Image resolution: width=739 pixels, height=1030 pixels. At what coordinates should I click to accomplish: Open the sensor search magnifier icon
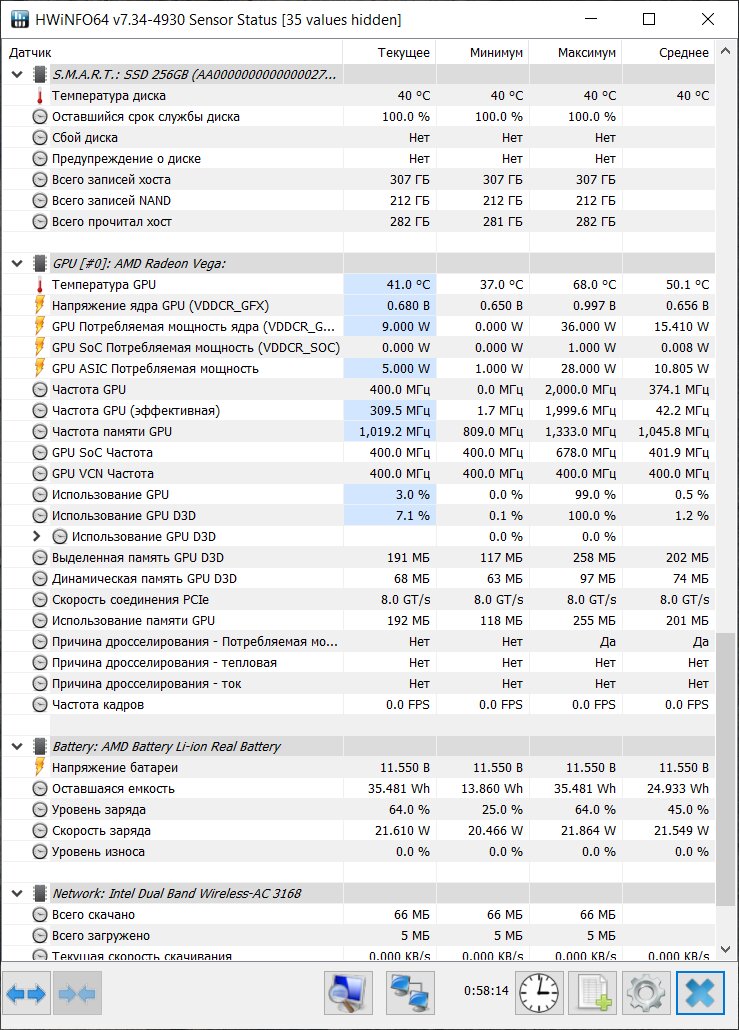[348, 993]
